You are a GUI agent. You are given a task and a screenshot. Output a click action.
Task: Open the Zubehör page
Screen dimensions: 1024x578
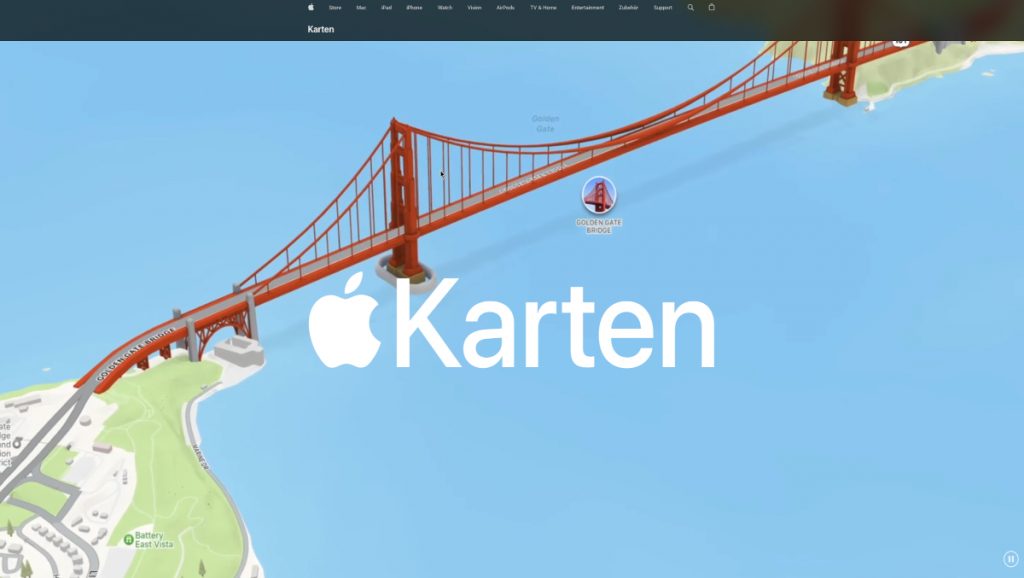[x=630, y=7]
